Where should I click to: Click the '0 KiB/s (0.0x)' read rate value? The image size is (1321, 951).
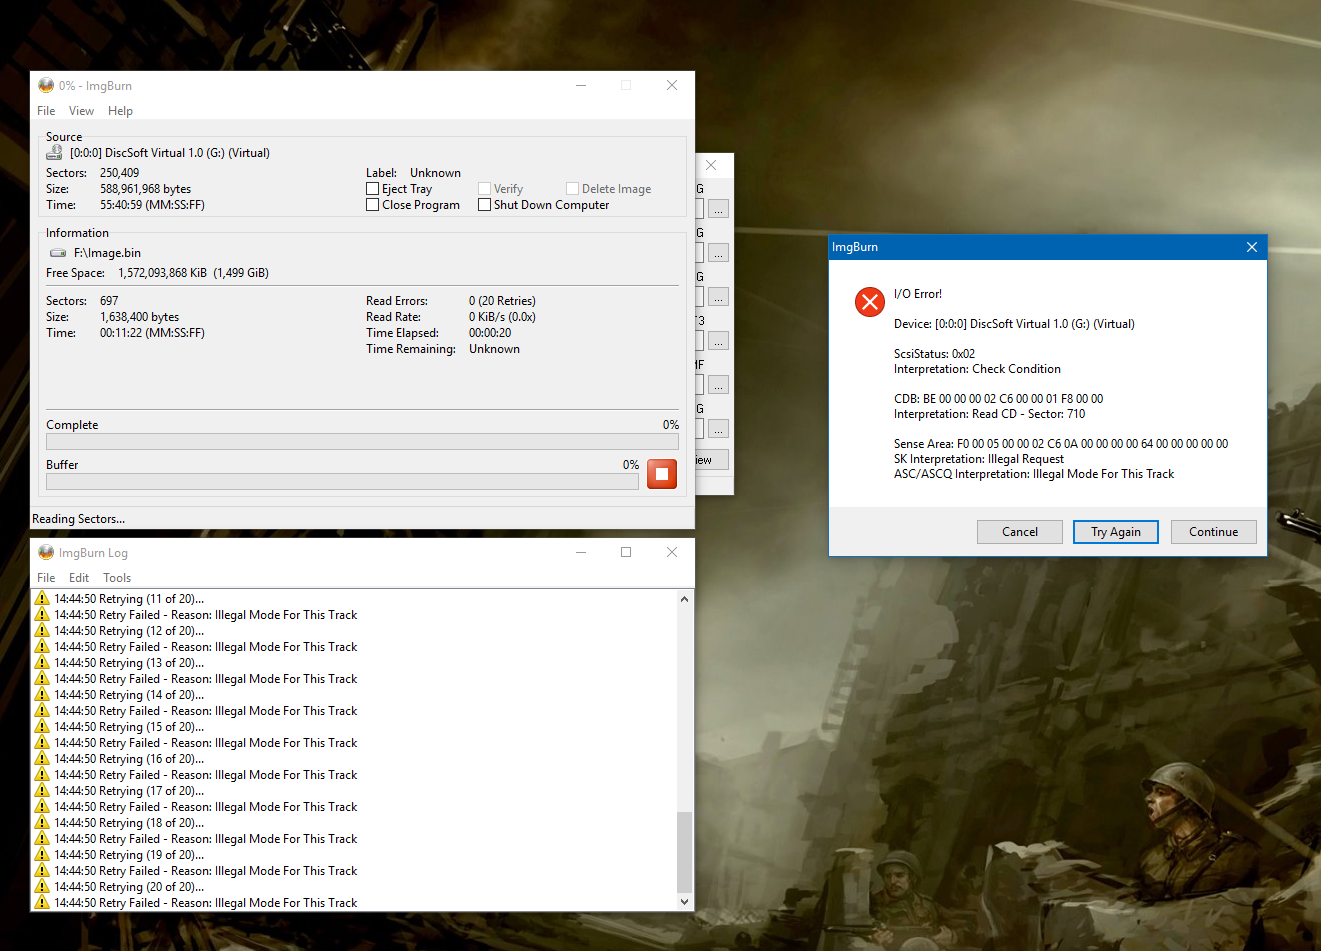click(x=502, y=317)
